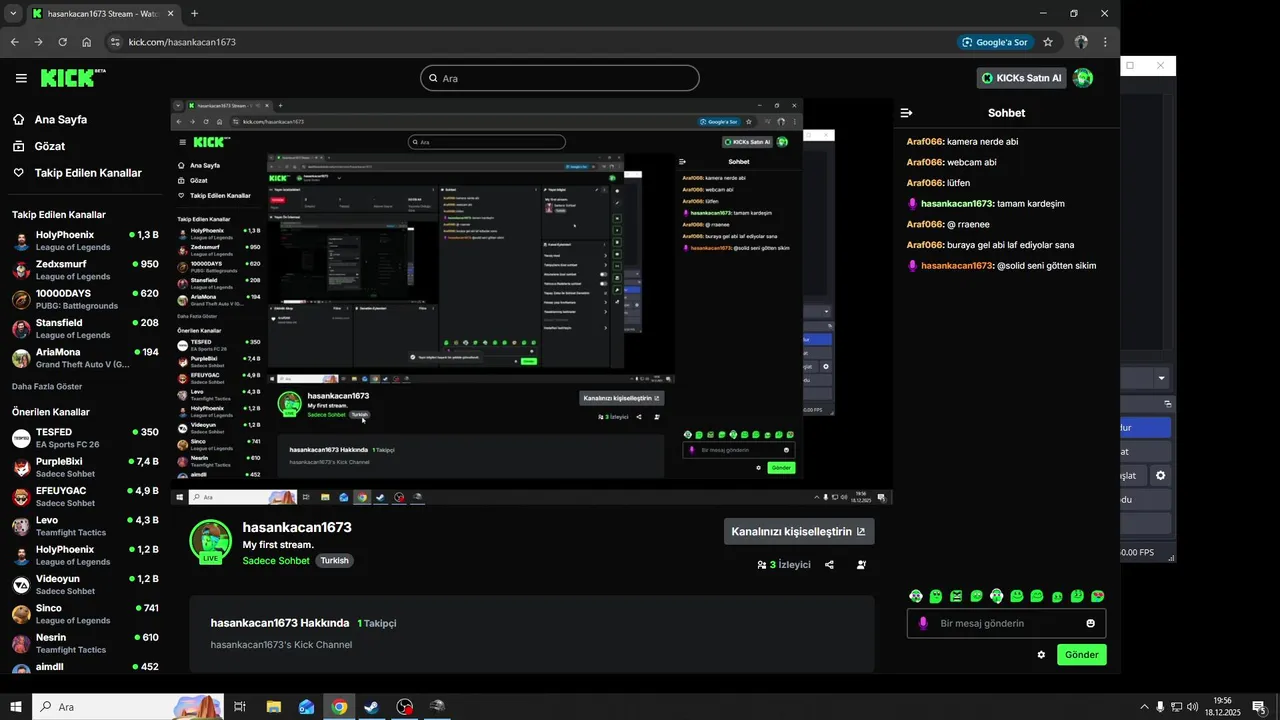This screenshot has width=1280, height=720.
Task: Open TESFED recommended channel
Action: 85,438
